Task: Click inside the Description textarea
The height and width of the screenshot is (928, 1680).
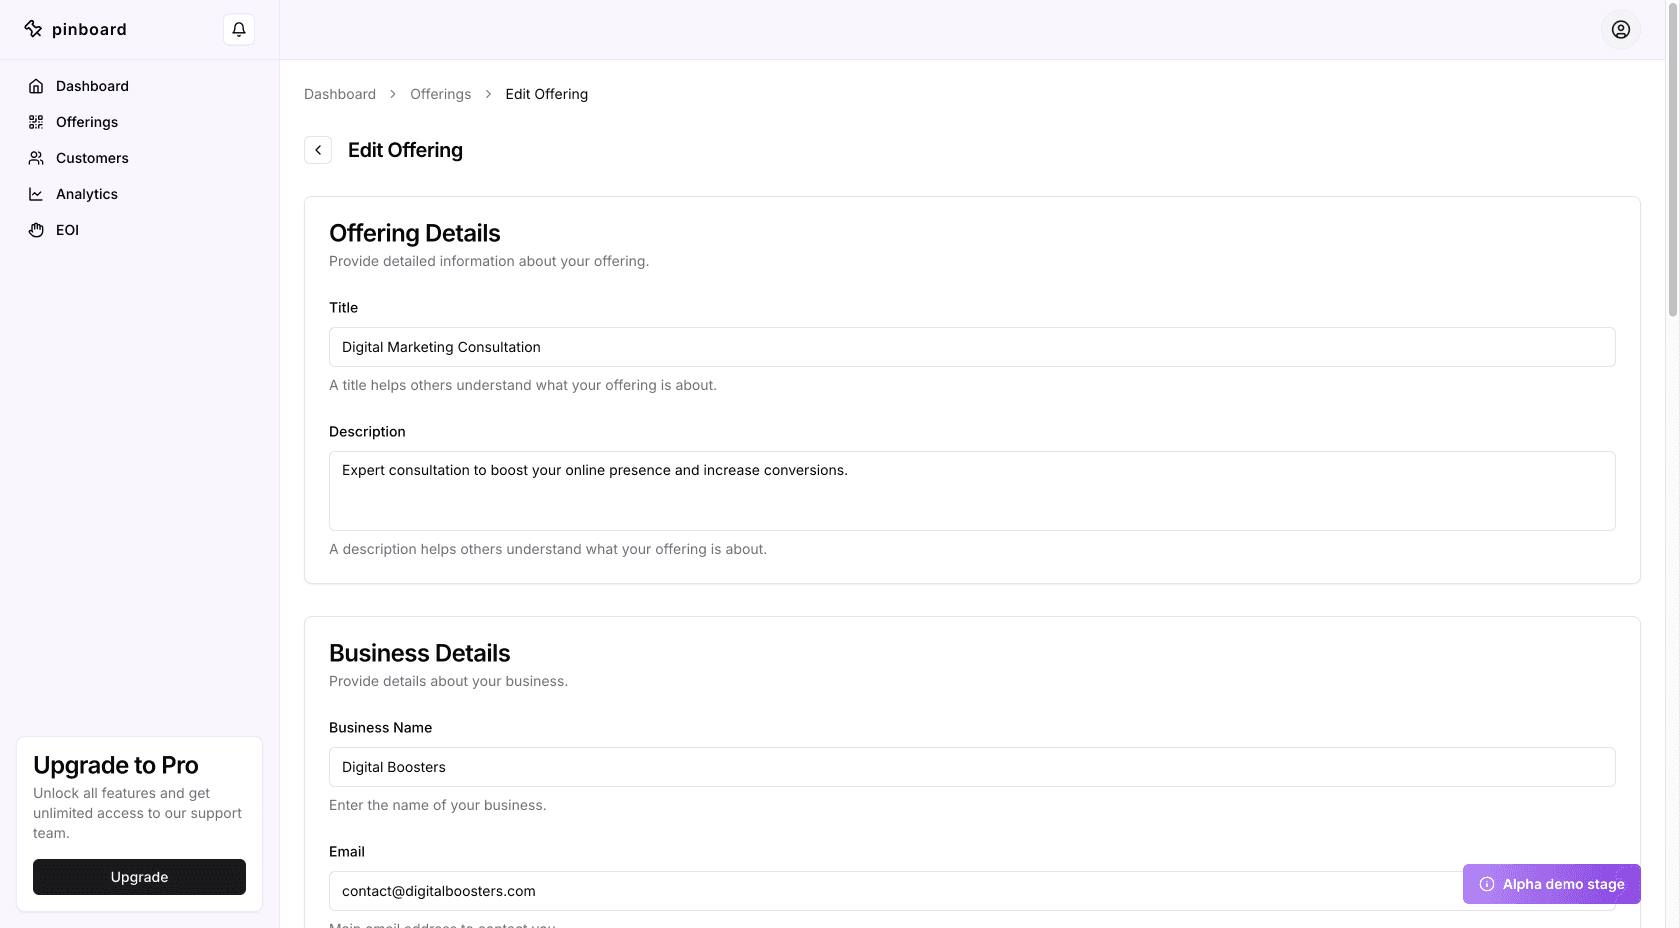Action: click(x=972, y=490)
